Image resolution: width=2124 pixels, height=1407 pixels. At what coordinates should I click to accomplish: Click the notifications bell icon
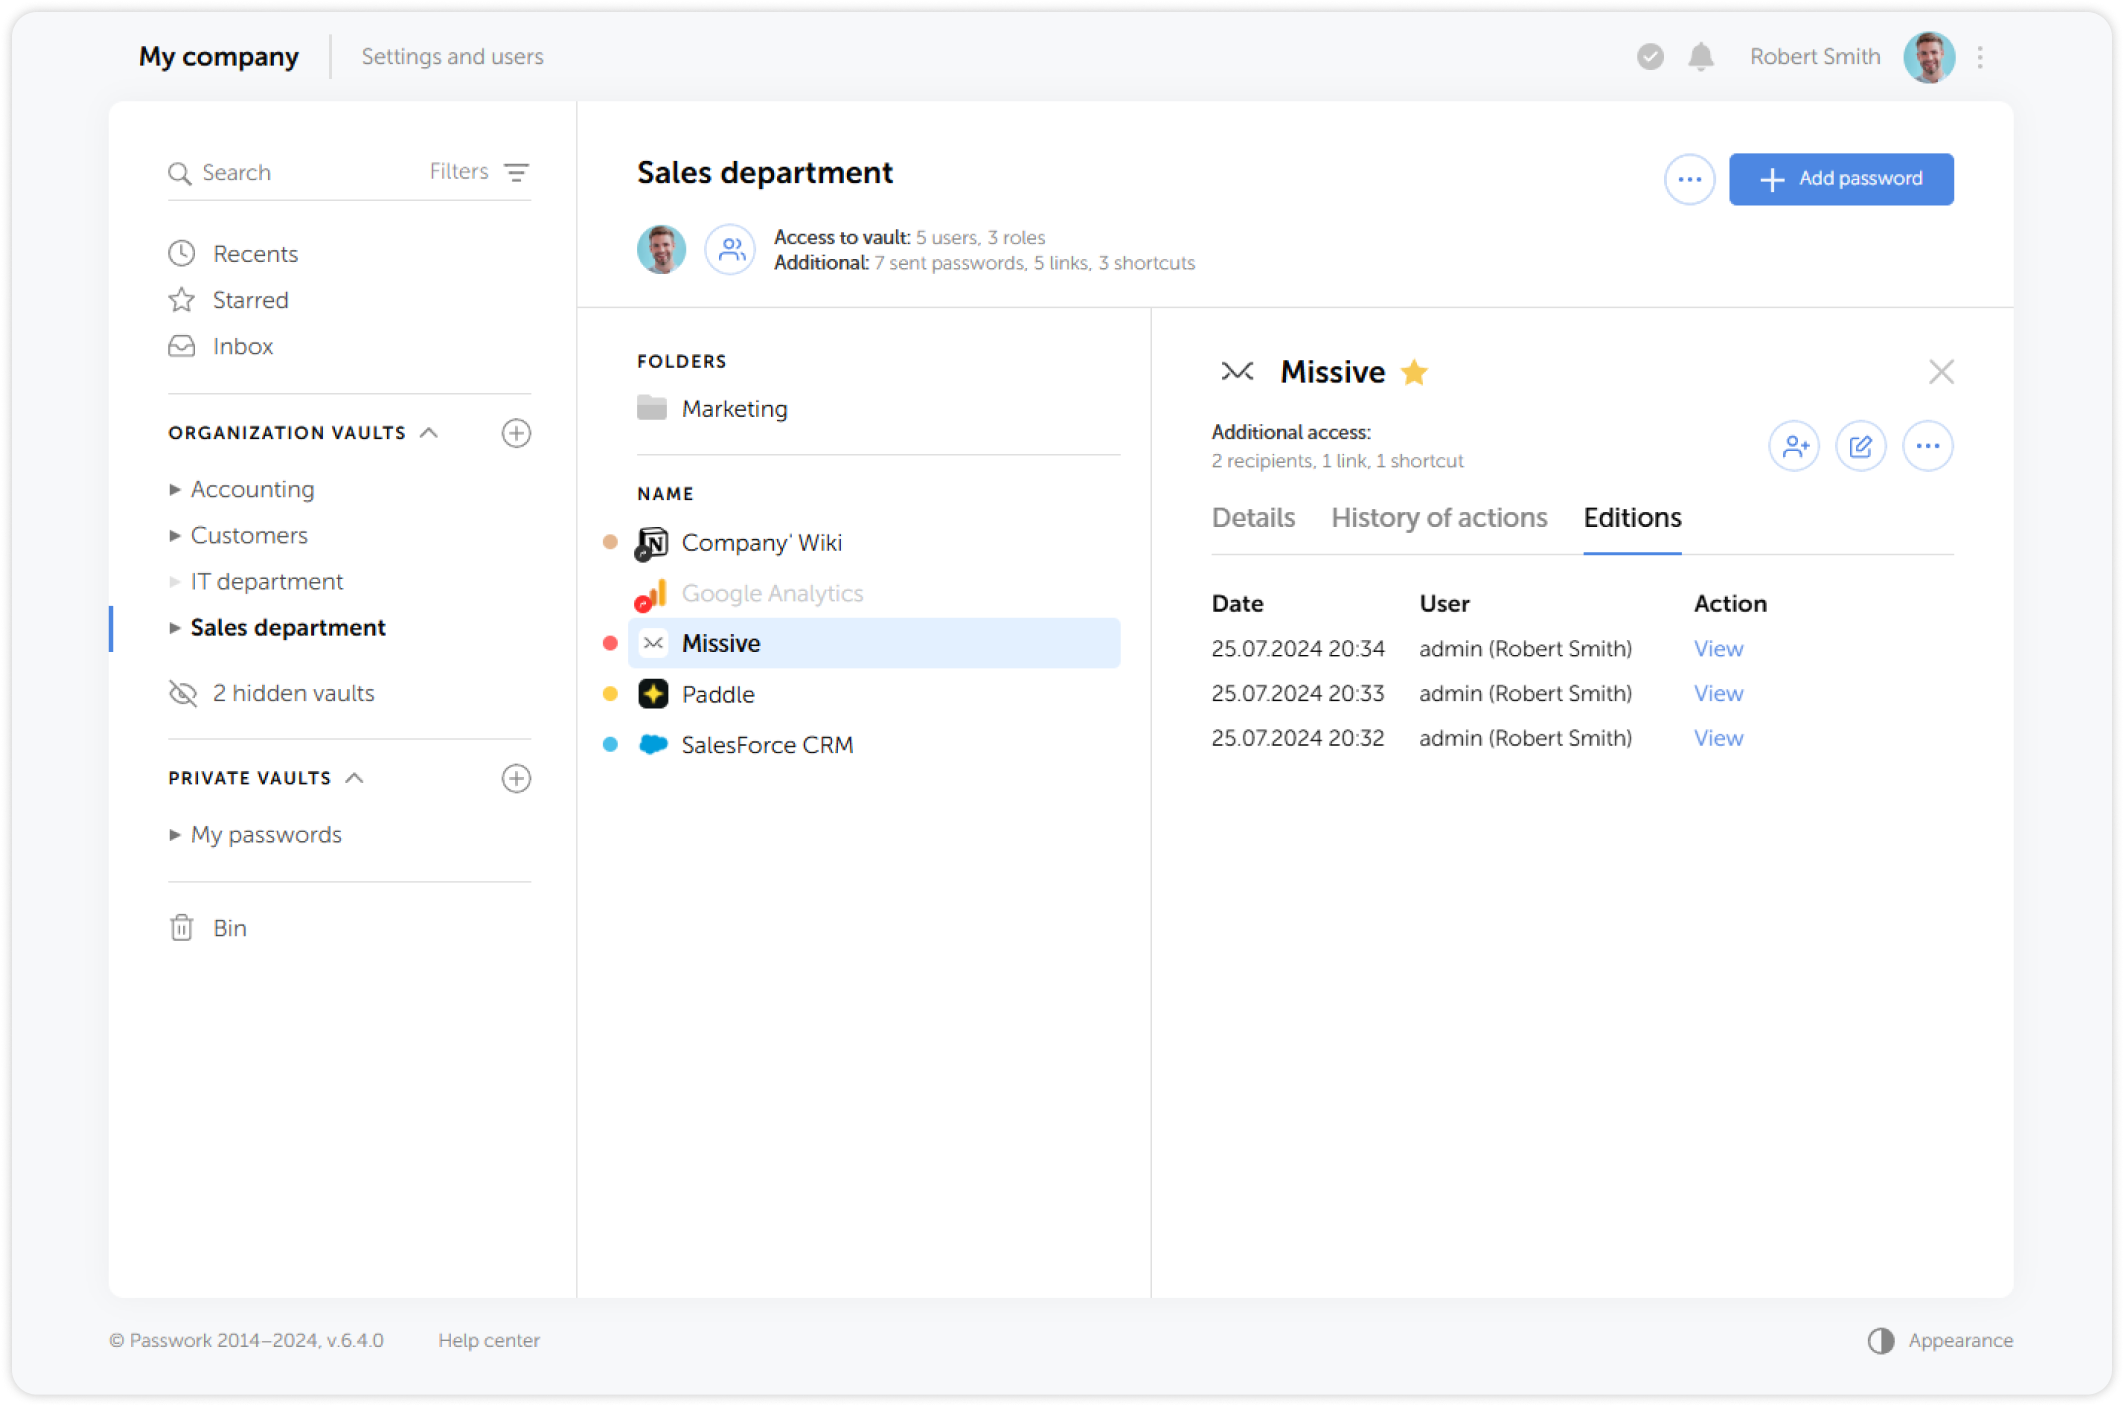click(1700, 57)
